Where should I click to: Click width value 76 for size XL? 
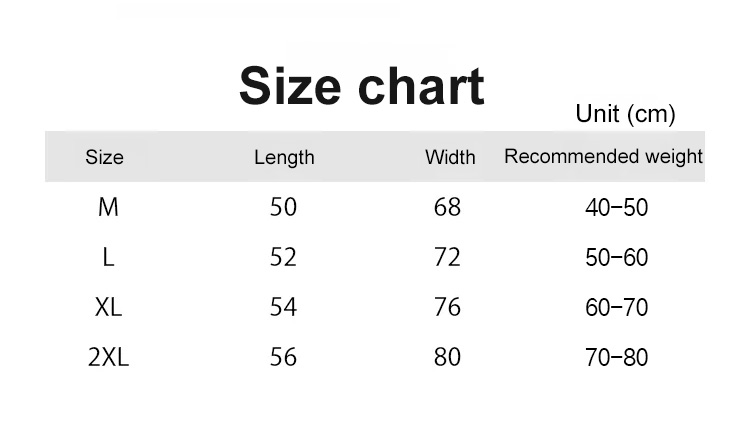tap(447, 307)
